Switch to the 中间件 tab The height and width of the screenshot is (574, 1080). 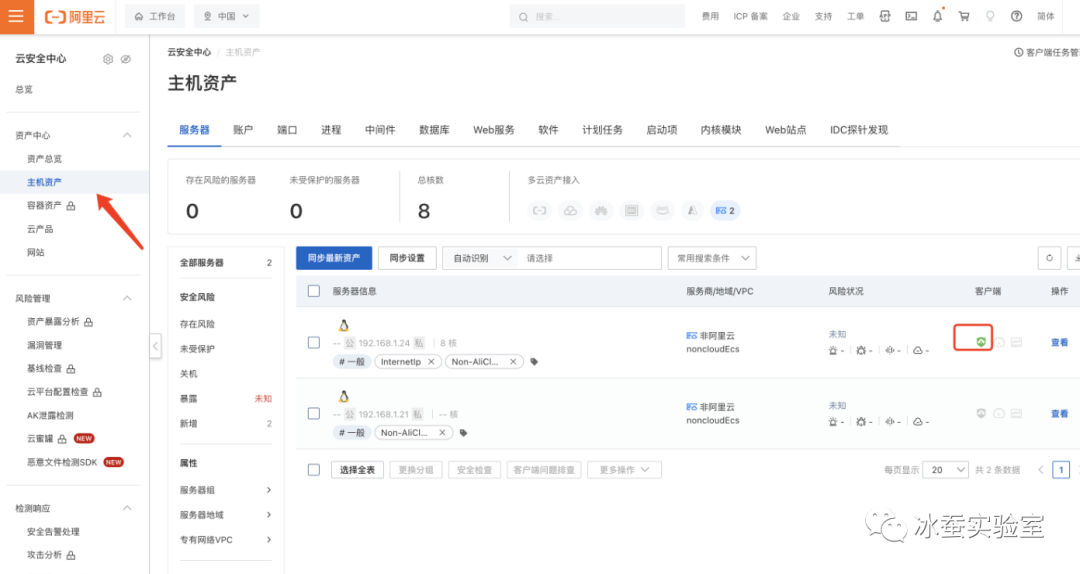[380, 130]
